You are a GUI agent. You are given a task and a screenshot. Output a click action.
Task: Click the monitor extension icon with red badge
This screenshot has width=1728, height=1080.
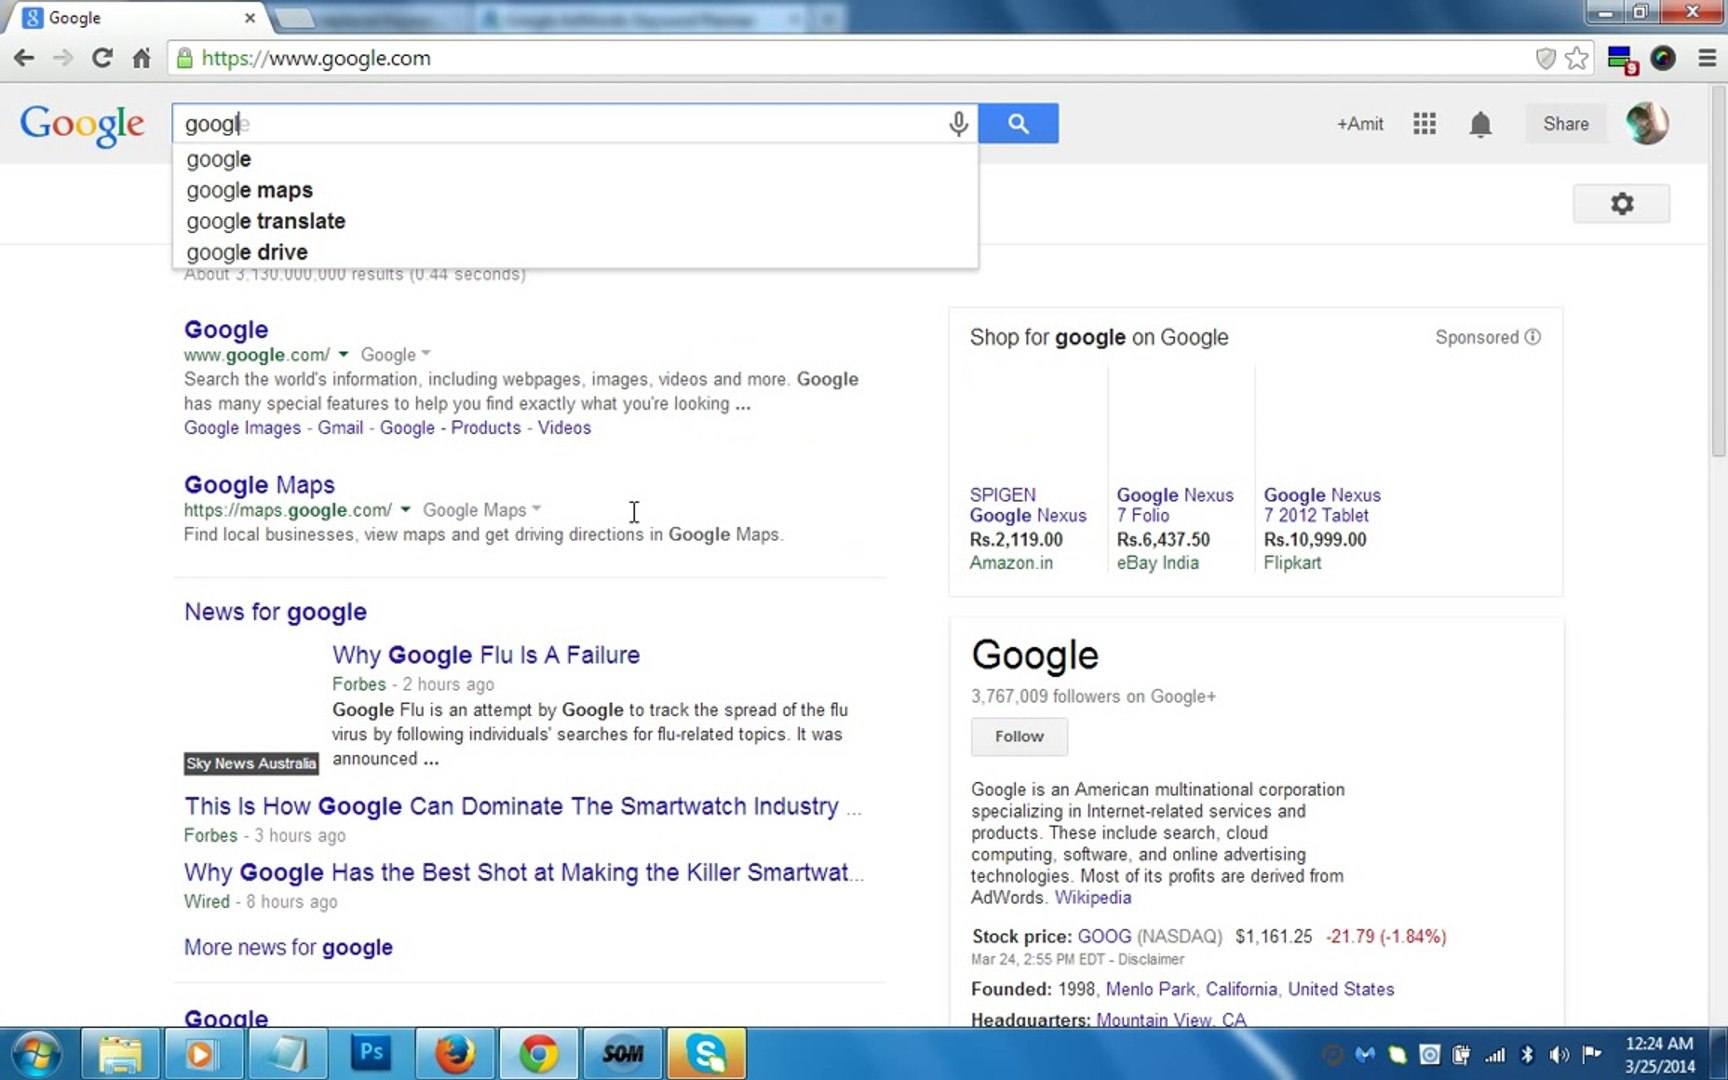click(x=1622, y=60)
